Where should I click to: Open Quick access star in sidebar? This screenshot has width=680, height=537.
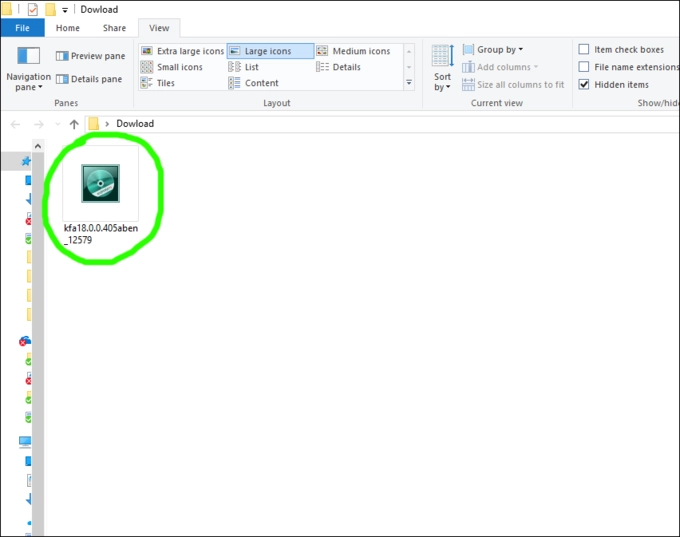point(26,161)
